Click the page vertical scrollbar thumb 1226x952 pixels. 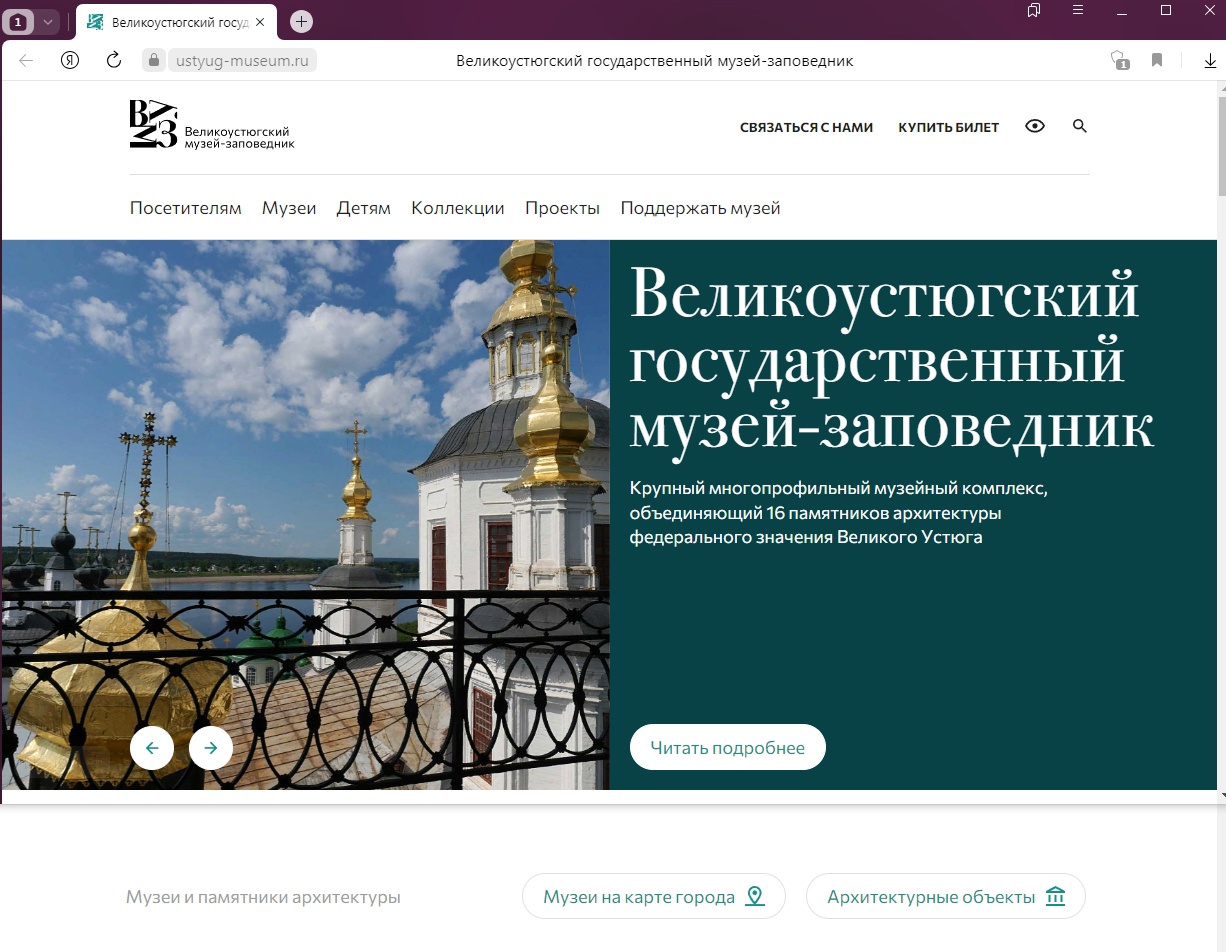(1220, 145)
